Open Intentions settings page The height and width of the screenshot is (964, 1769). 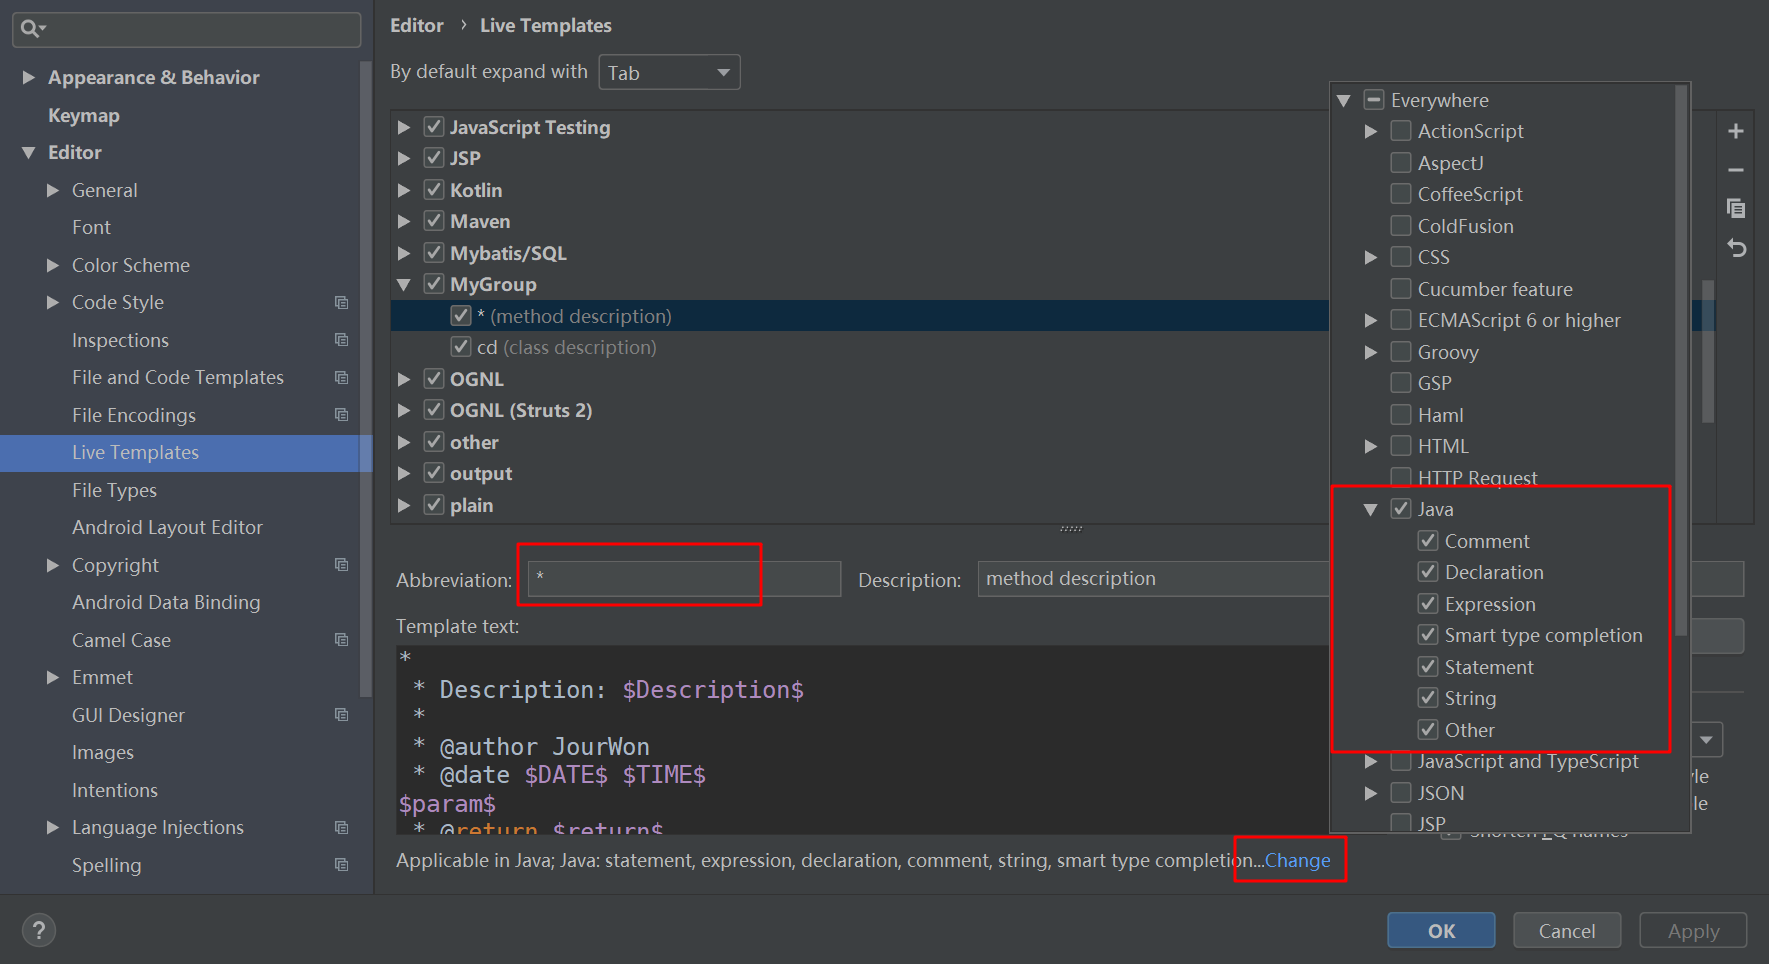(115, 790)
